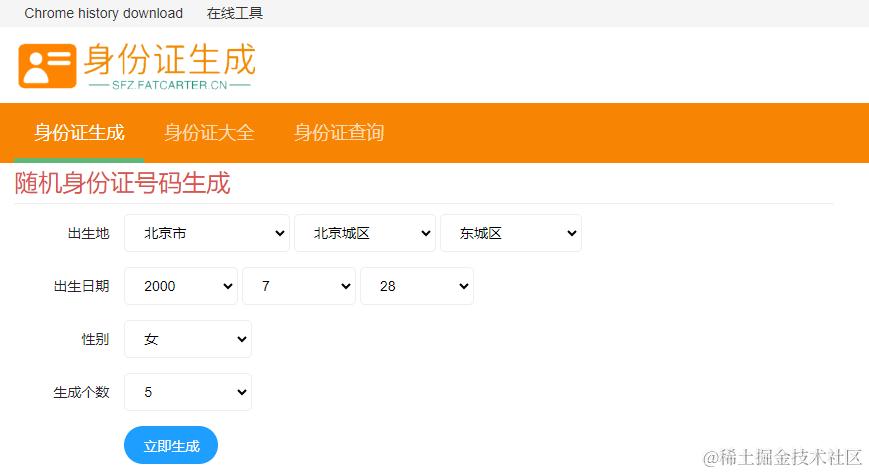Open the birth day dropdown showing 28
This screenshot has width=869, height=474.
[x=417, y=286]
